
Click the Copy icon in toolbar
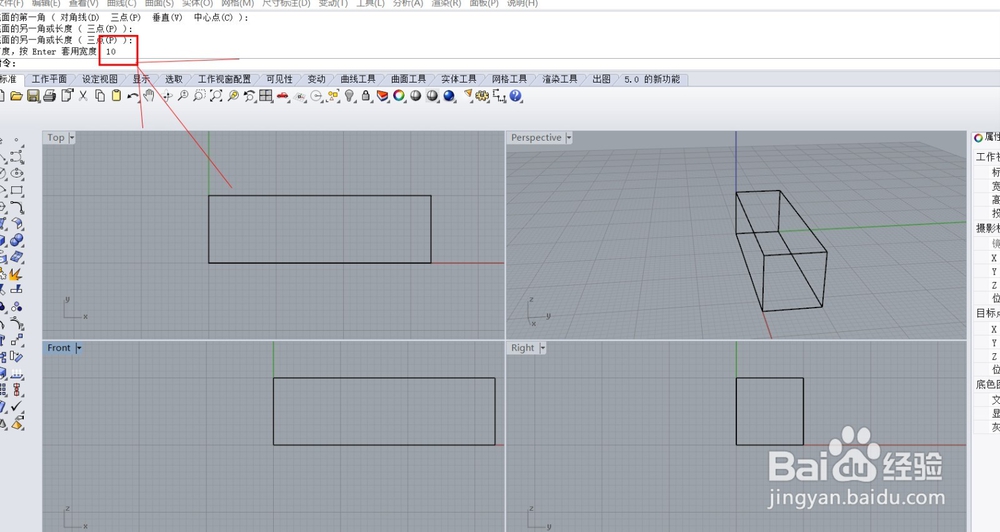point(99,96)
